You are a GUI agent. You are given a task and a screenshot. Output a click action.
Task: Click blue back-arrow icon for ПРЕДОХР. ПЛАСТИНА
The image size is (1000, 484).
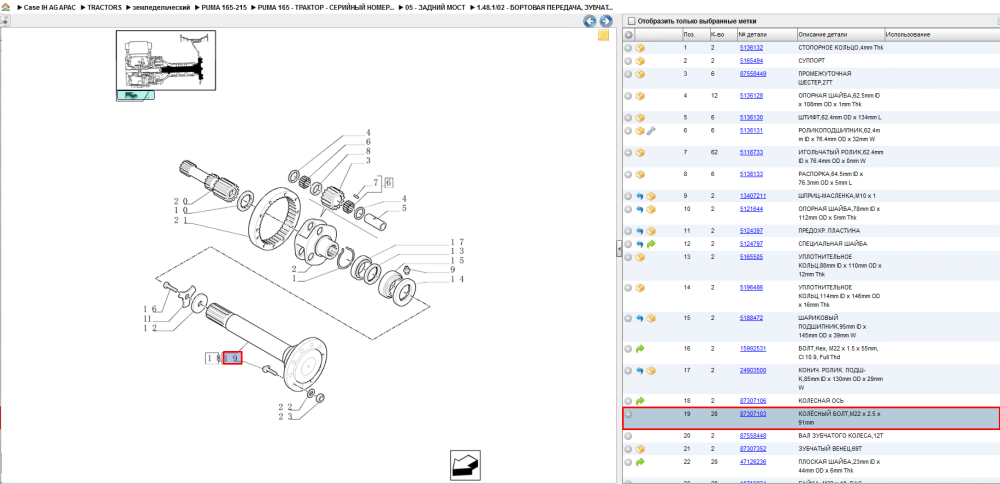tap(640, 231)
